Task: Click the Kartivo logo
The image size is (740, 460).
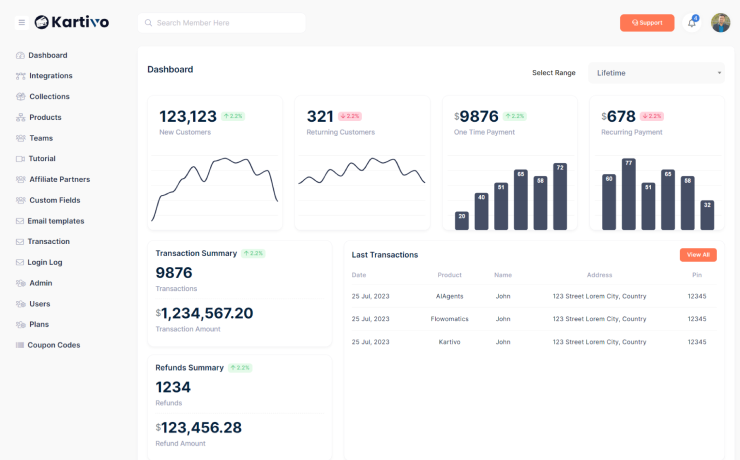Action: [71, 22]
